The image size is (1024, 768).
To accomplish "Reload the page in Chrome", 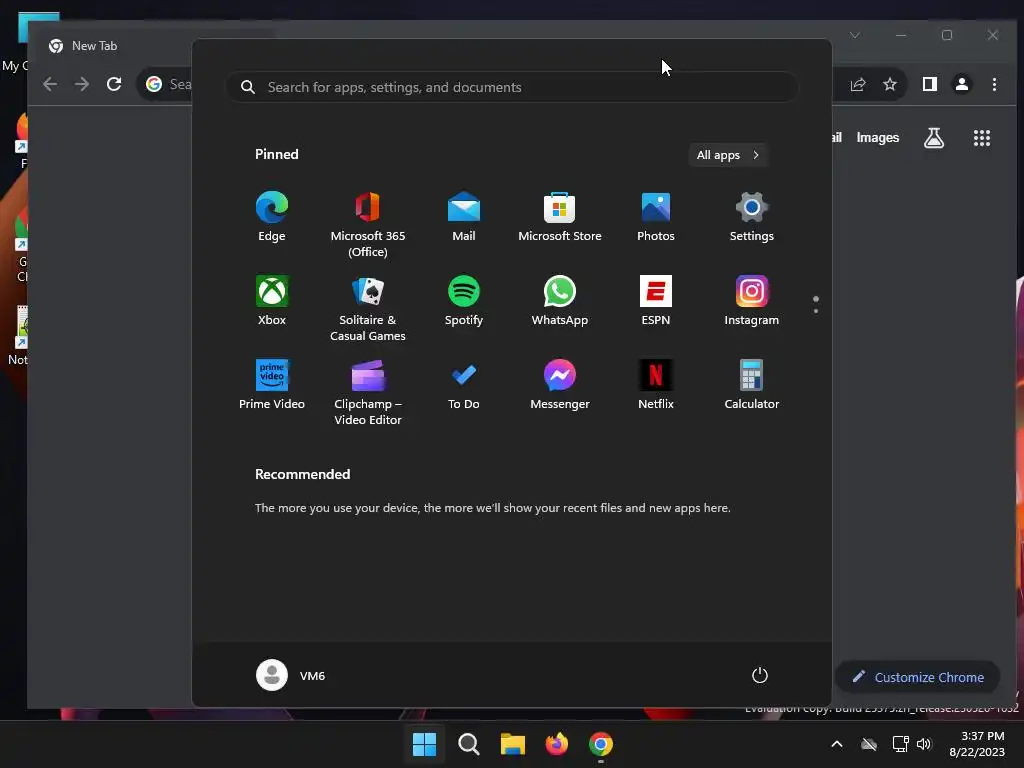I will [x=114, y=84].
